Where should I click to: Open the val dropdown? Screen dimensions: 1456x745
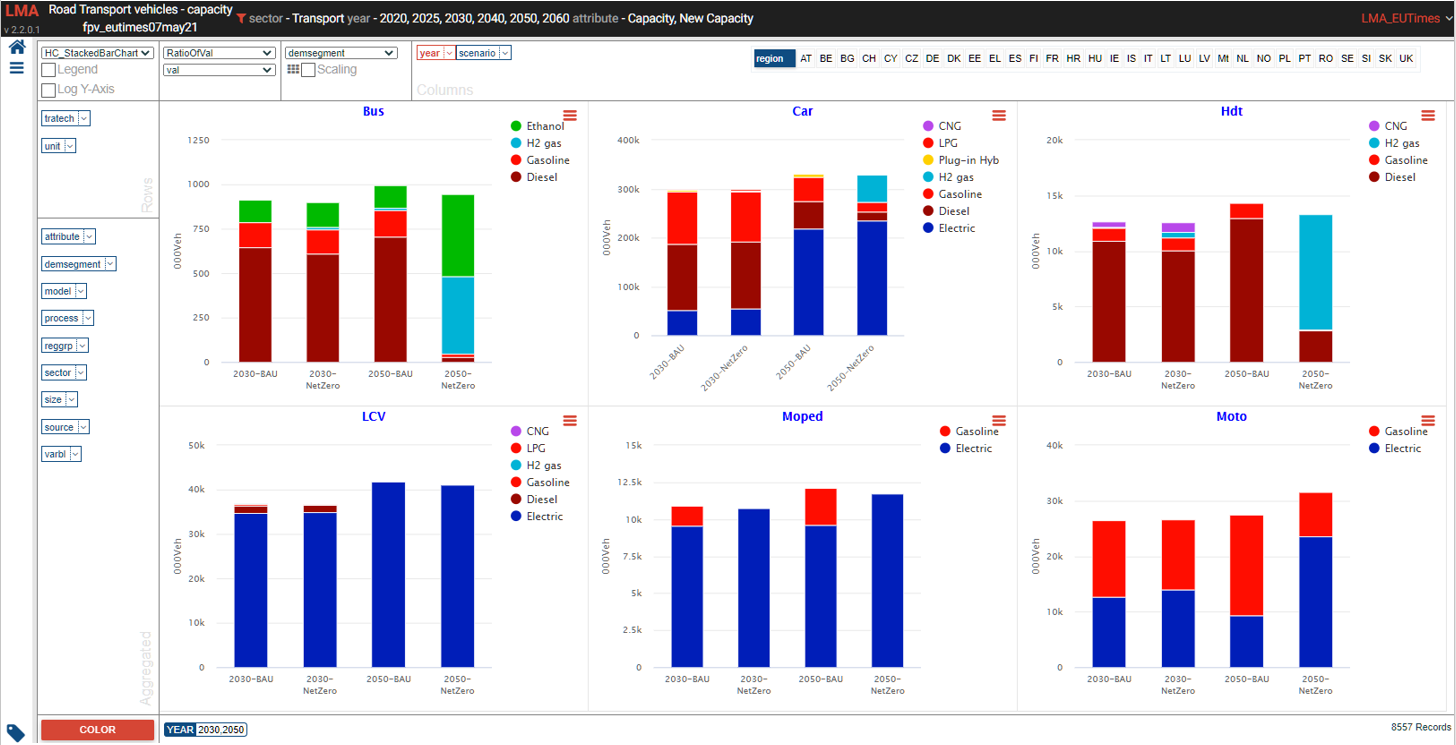219,70
